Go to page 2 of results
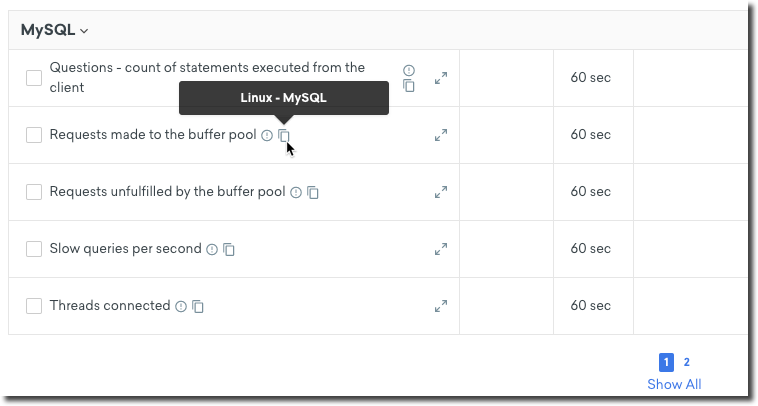758x406 pixels. [687, 362]
